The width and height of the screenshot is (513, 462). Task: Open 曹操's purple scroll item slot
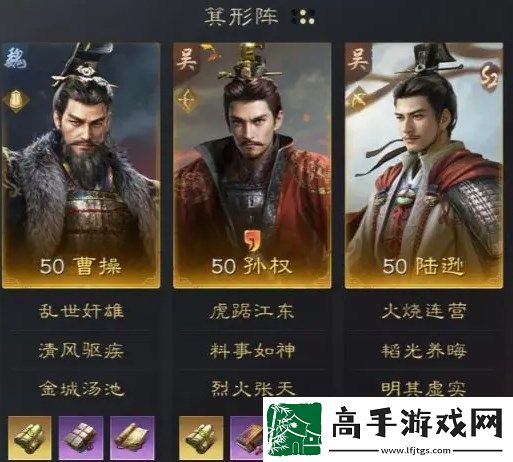pos(132,438)
